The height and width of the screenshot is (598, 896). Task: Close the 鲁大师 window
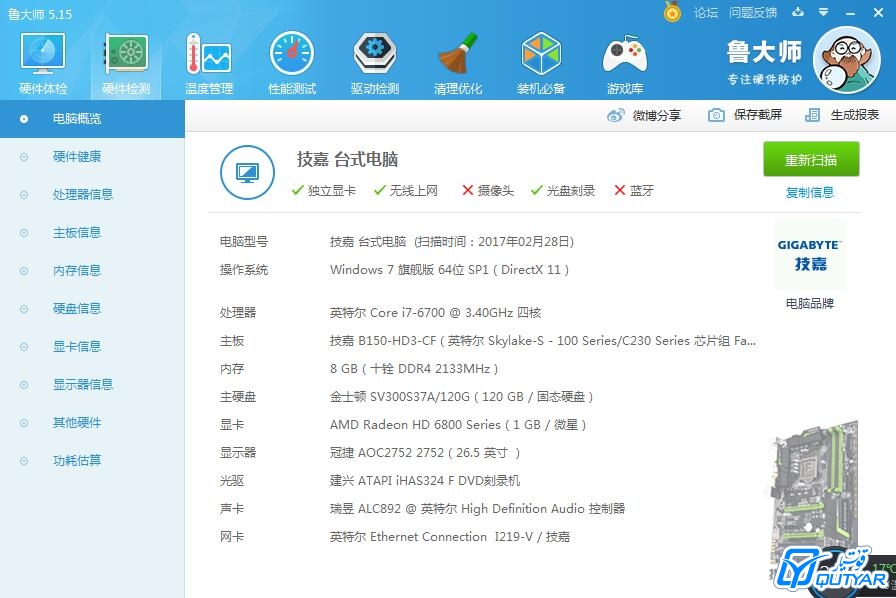(x=878, y=13)
